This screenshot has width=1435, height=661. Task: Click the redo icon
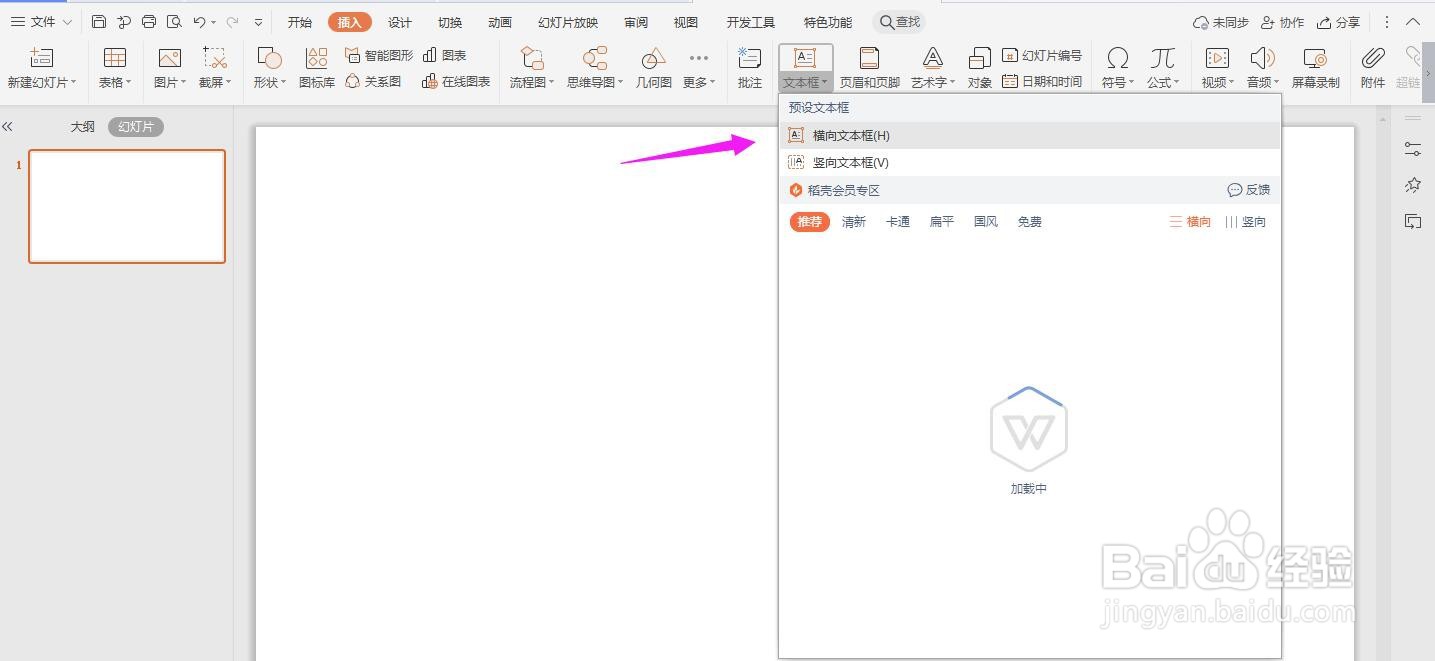point(232,22)
